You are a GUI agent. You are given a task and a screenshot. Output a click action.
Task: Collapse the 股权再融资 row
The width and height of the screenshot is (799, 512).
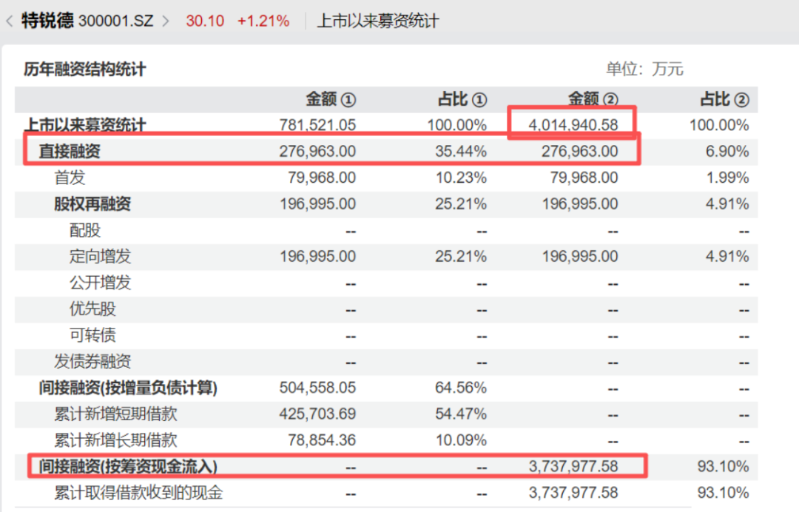(x=92, y=204)
